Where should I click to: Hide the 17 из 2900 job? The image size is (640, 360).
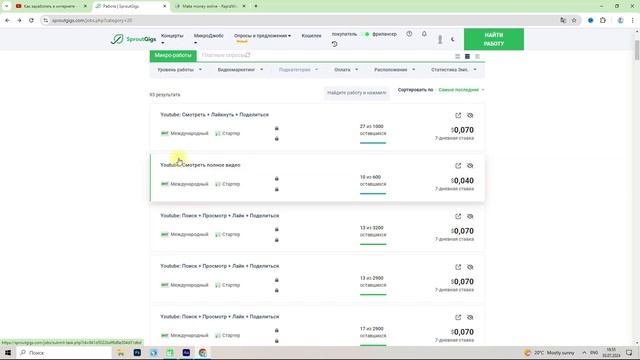coord(470,317)
